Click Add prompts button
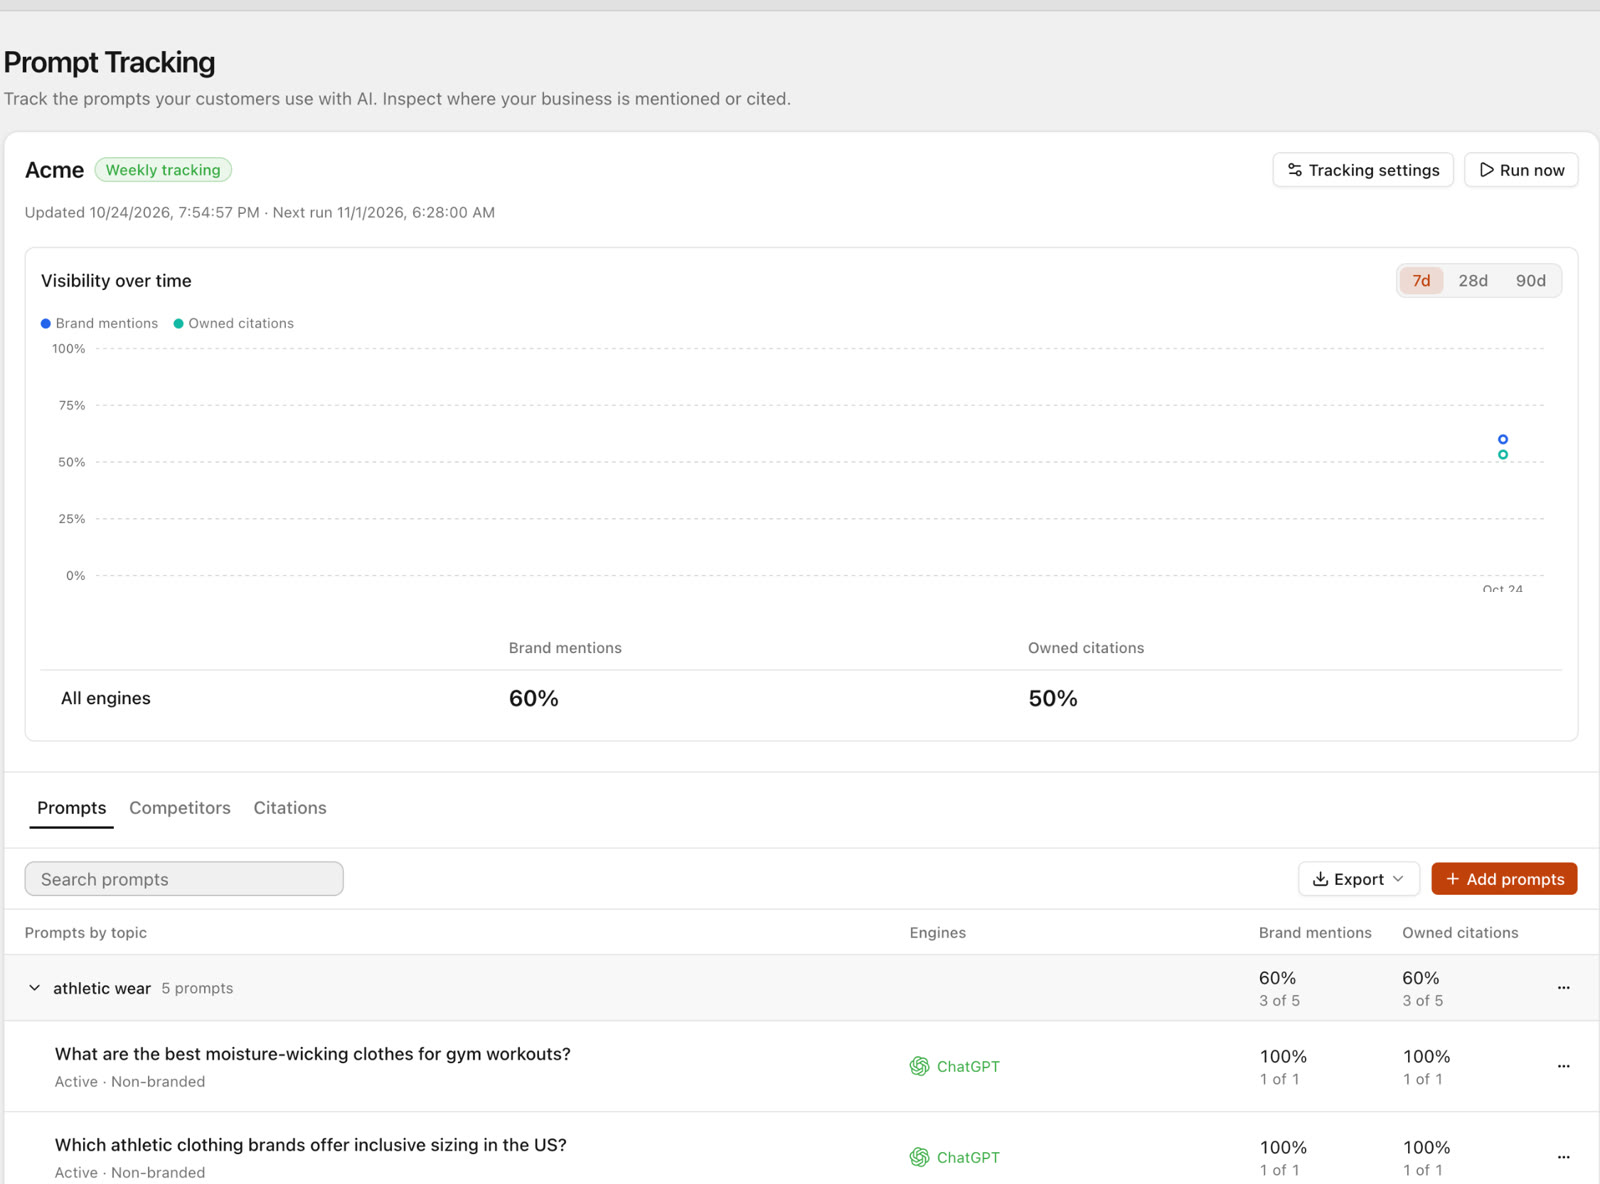The image size is (1600, 1184). 1504,879
